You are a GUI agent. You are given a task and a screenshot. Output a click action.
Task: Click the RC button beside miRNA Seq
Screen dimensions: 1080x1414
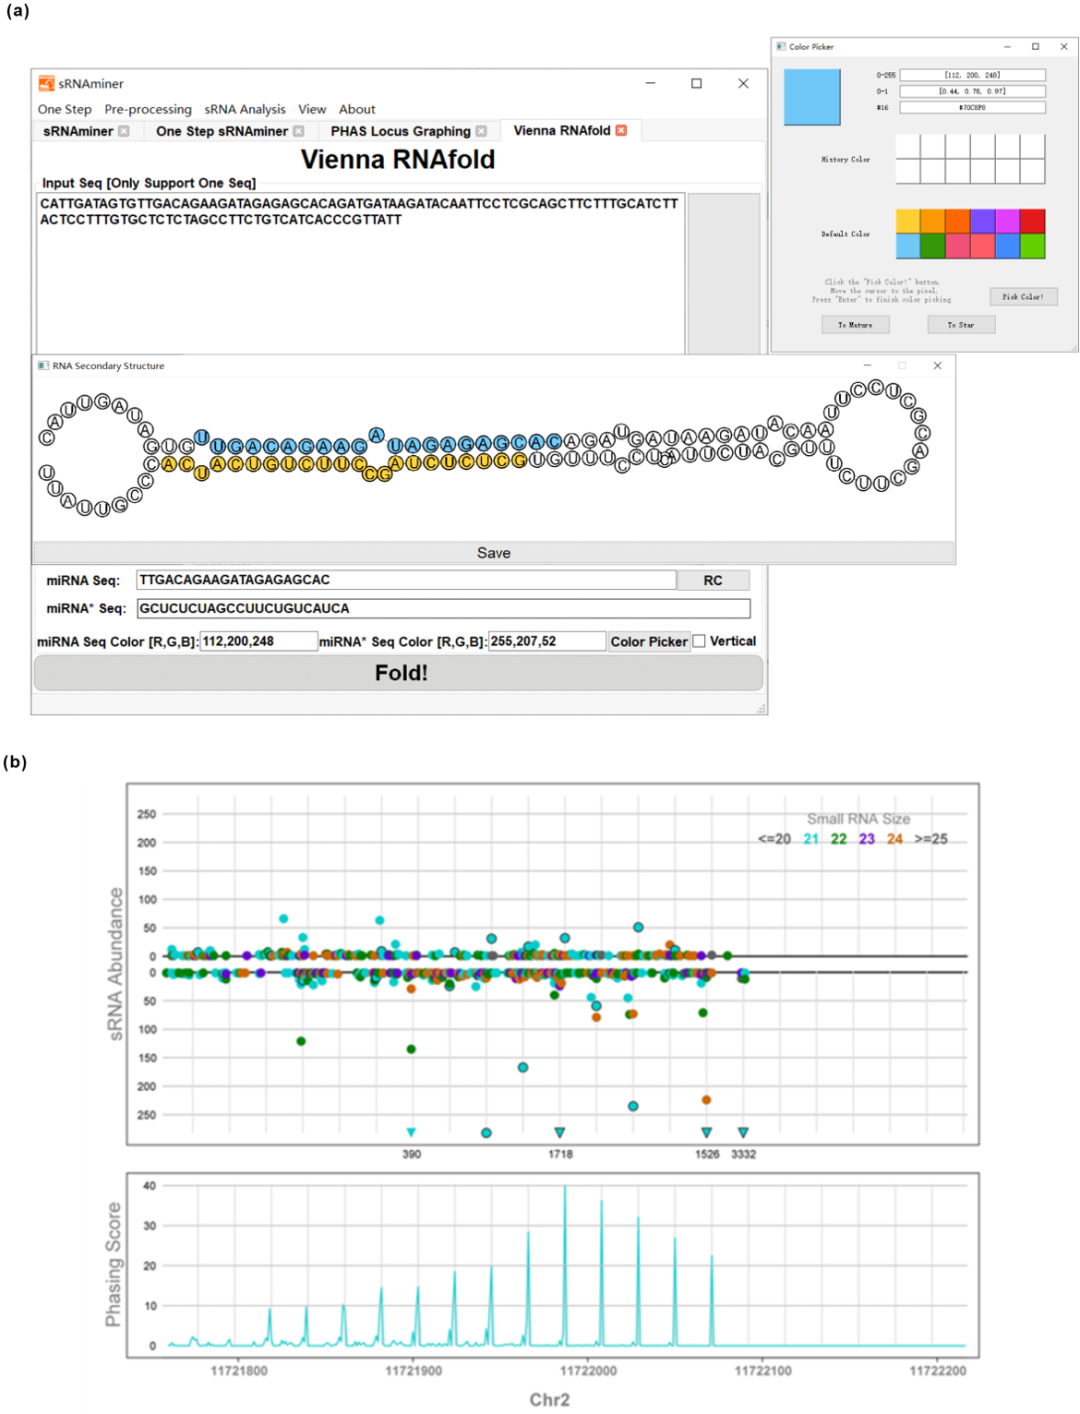713,580
